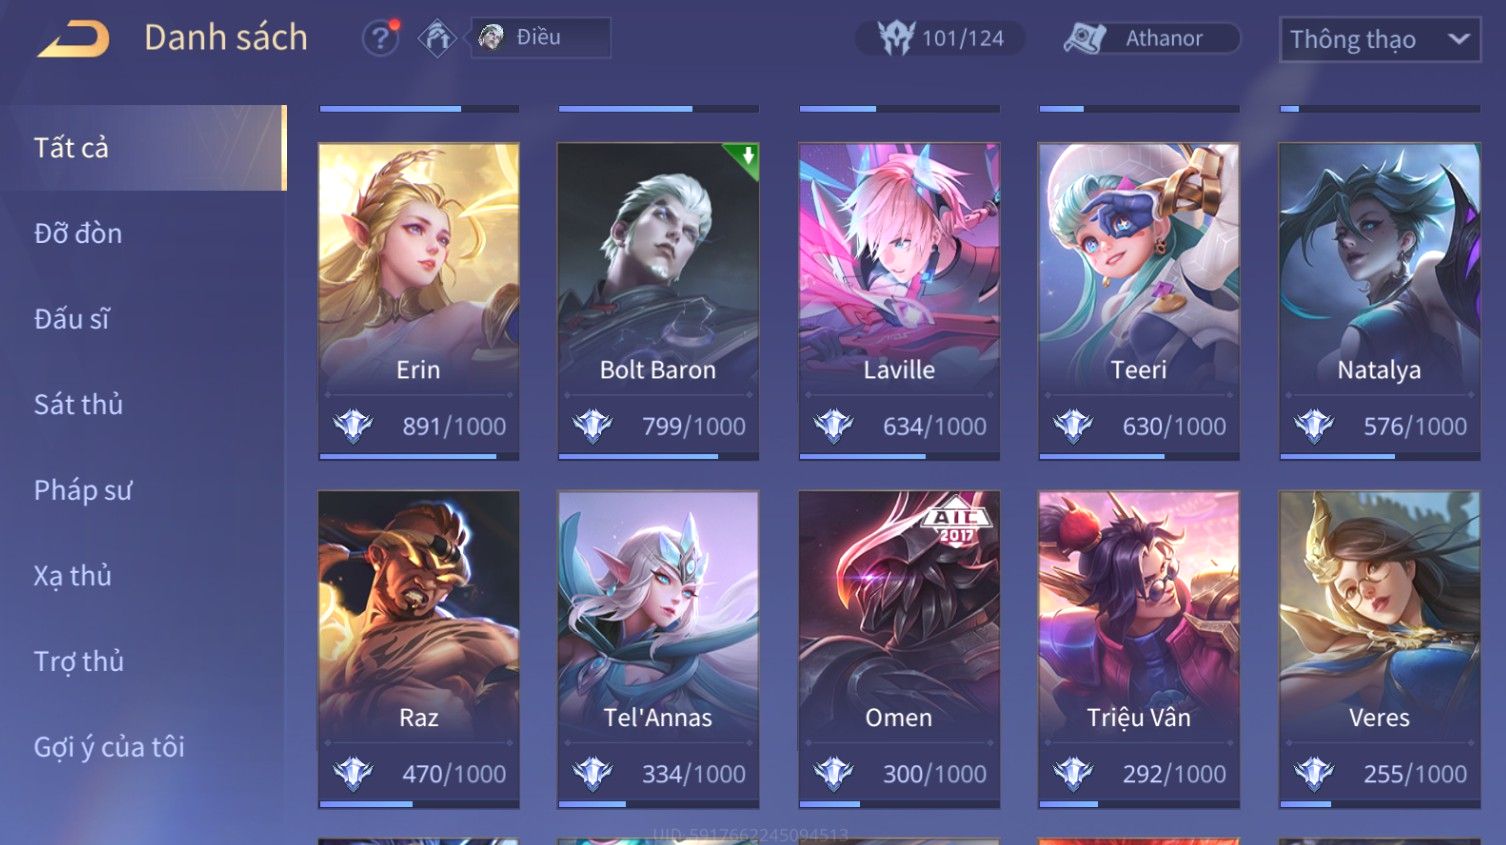The height and width of the screenshot is (845, 1506).
Task: Click the mastery badge icon under Erin
Action: (353, 426)
